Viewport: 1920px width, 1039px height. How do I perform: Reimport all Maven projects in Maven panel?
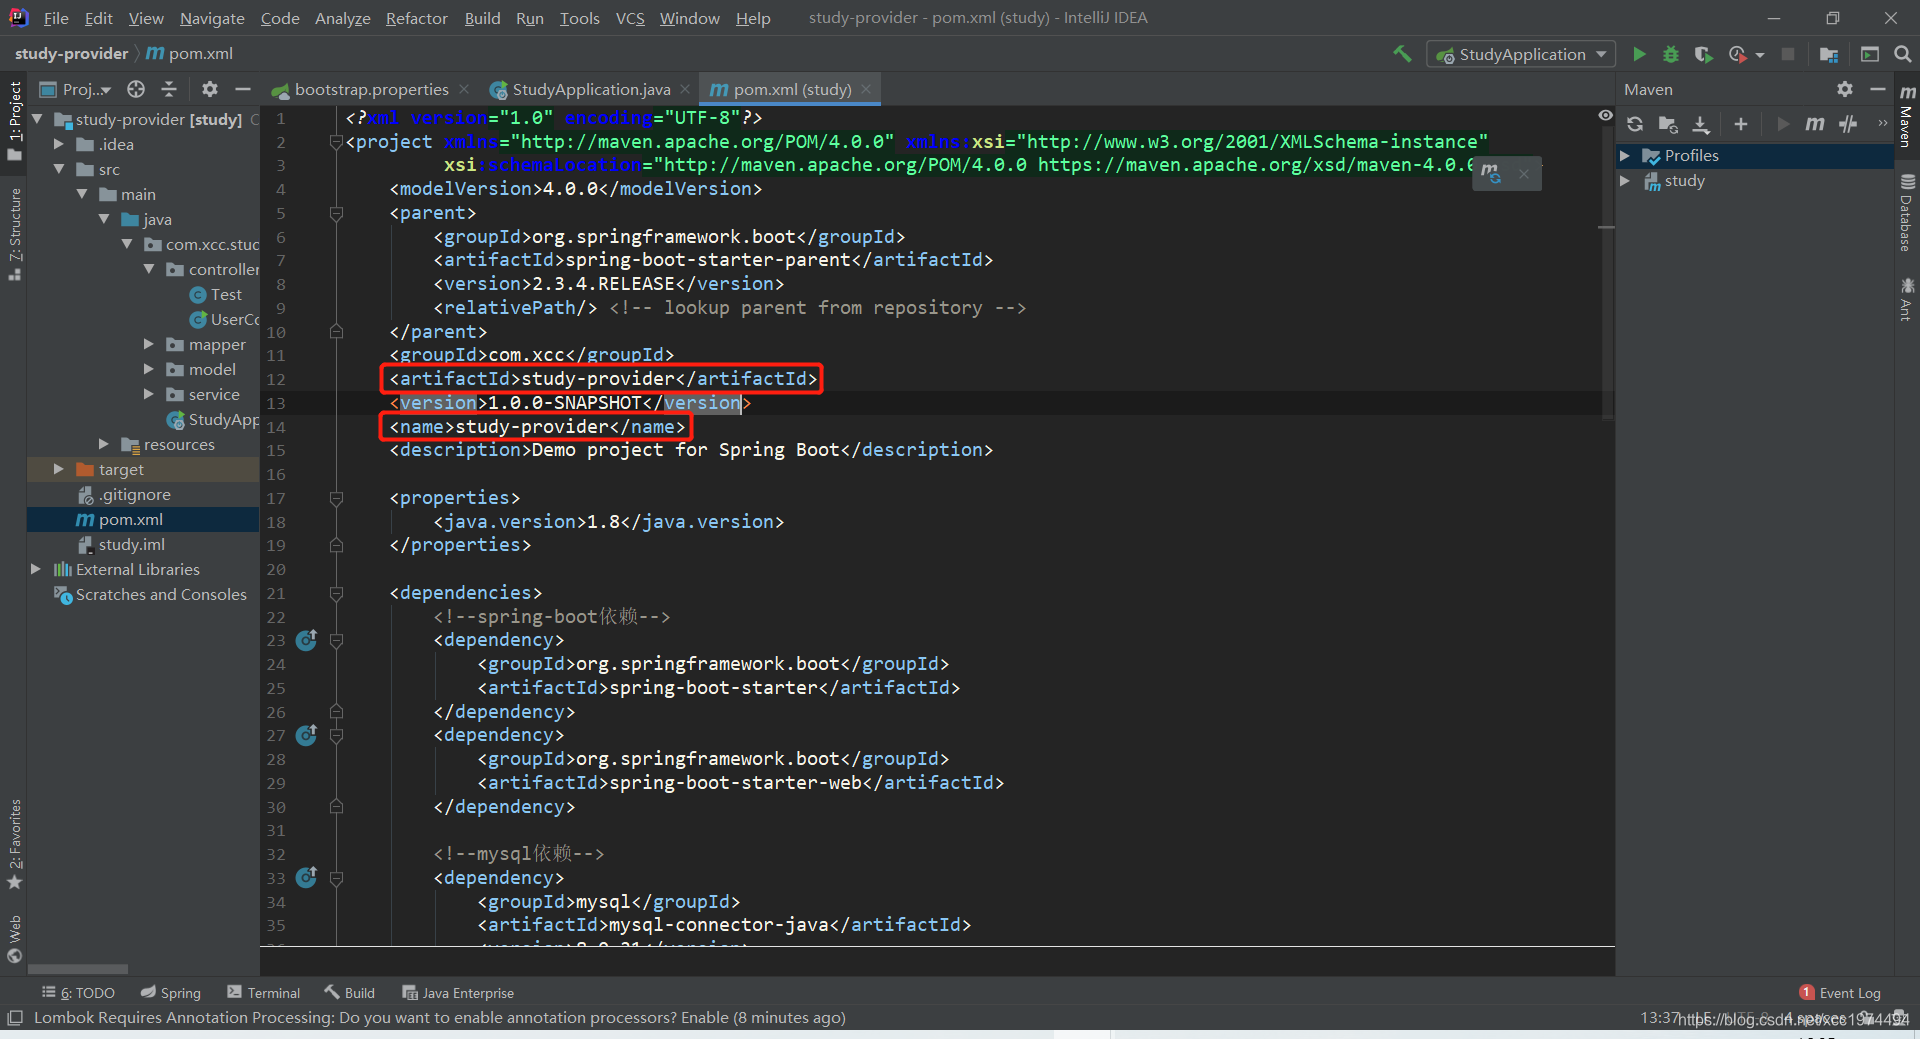(x=1635, y=124)
